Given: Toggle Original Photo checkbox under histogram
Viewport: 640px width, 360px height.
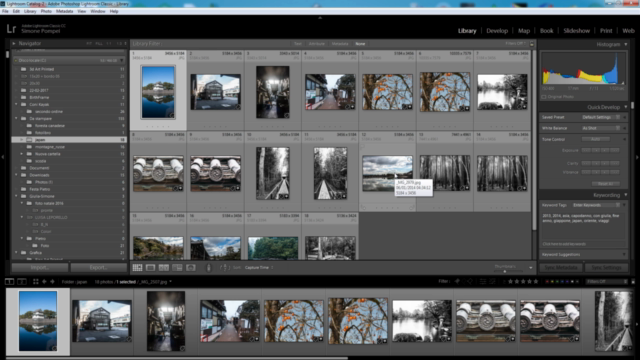Looking at the screenshot, I should pos(544,97).
